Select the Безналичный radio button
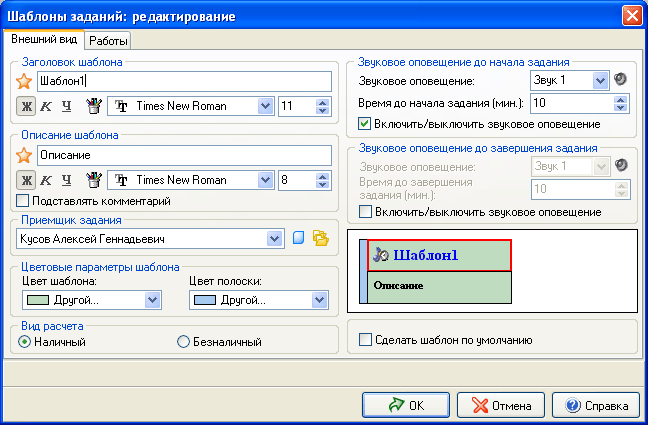This screenshot has height=425, width=648. [x=183, y=342]
